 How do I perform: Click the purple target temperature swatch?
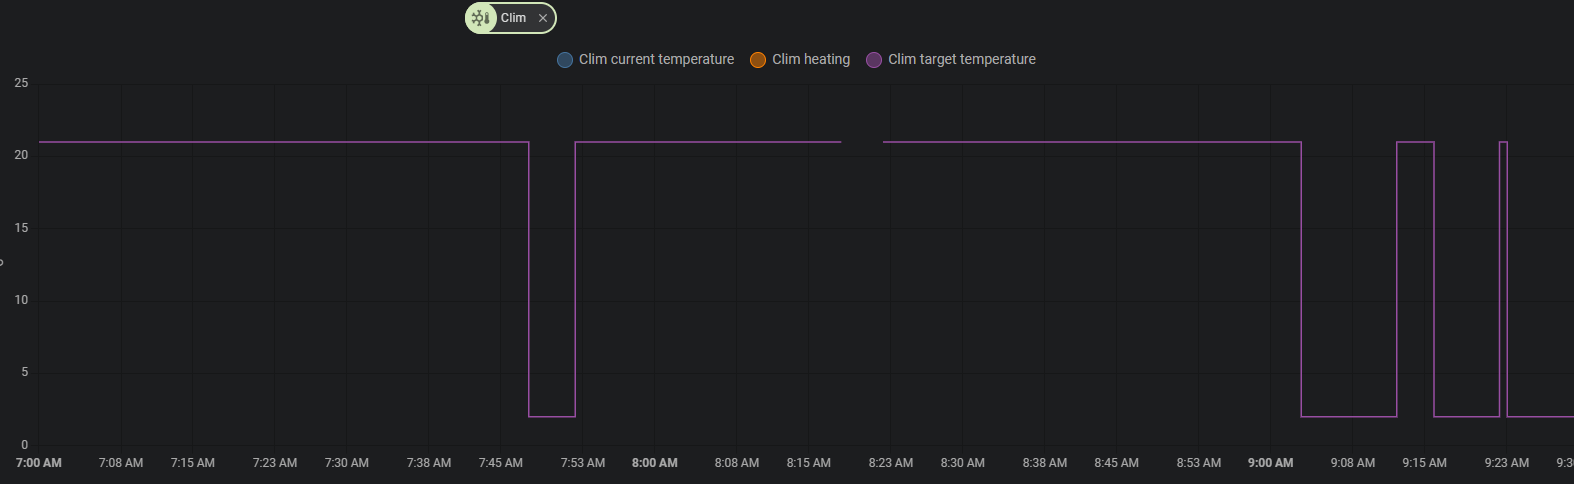874,60
